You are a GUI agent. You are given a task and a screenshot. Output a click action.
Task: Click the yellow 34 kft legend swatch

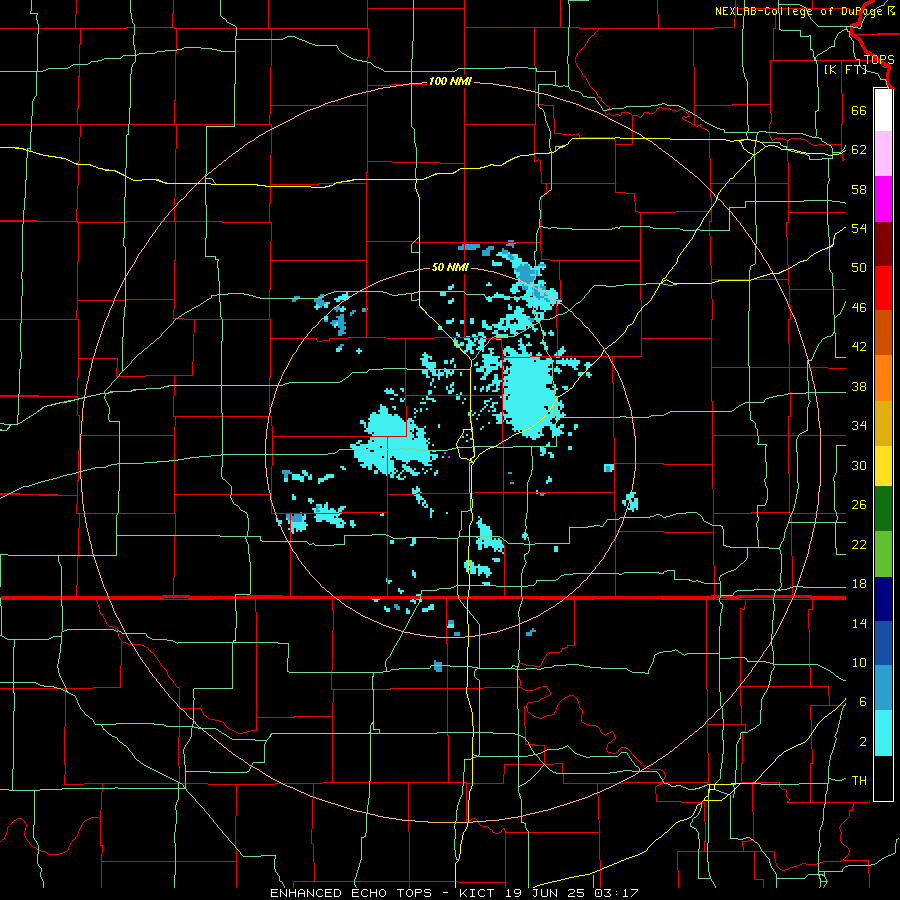(x=883, y=466)
